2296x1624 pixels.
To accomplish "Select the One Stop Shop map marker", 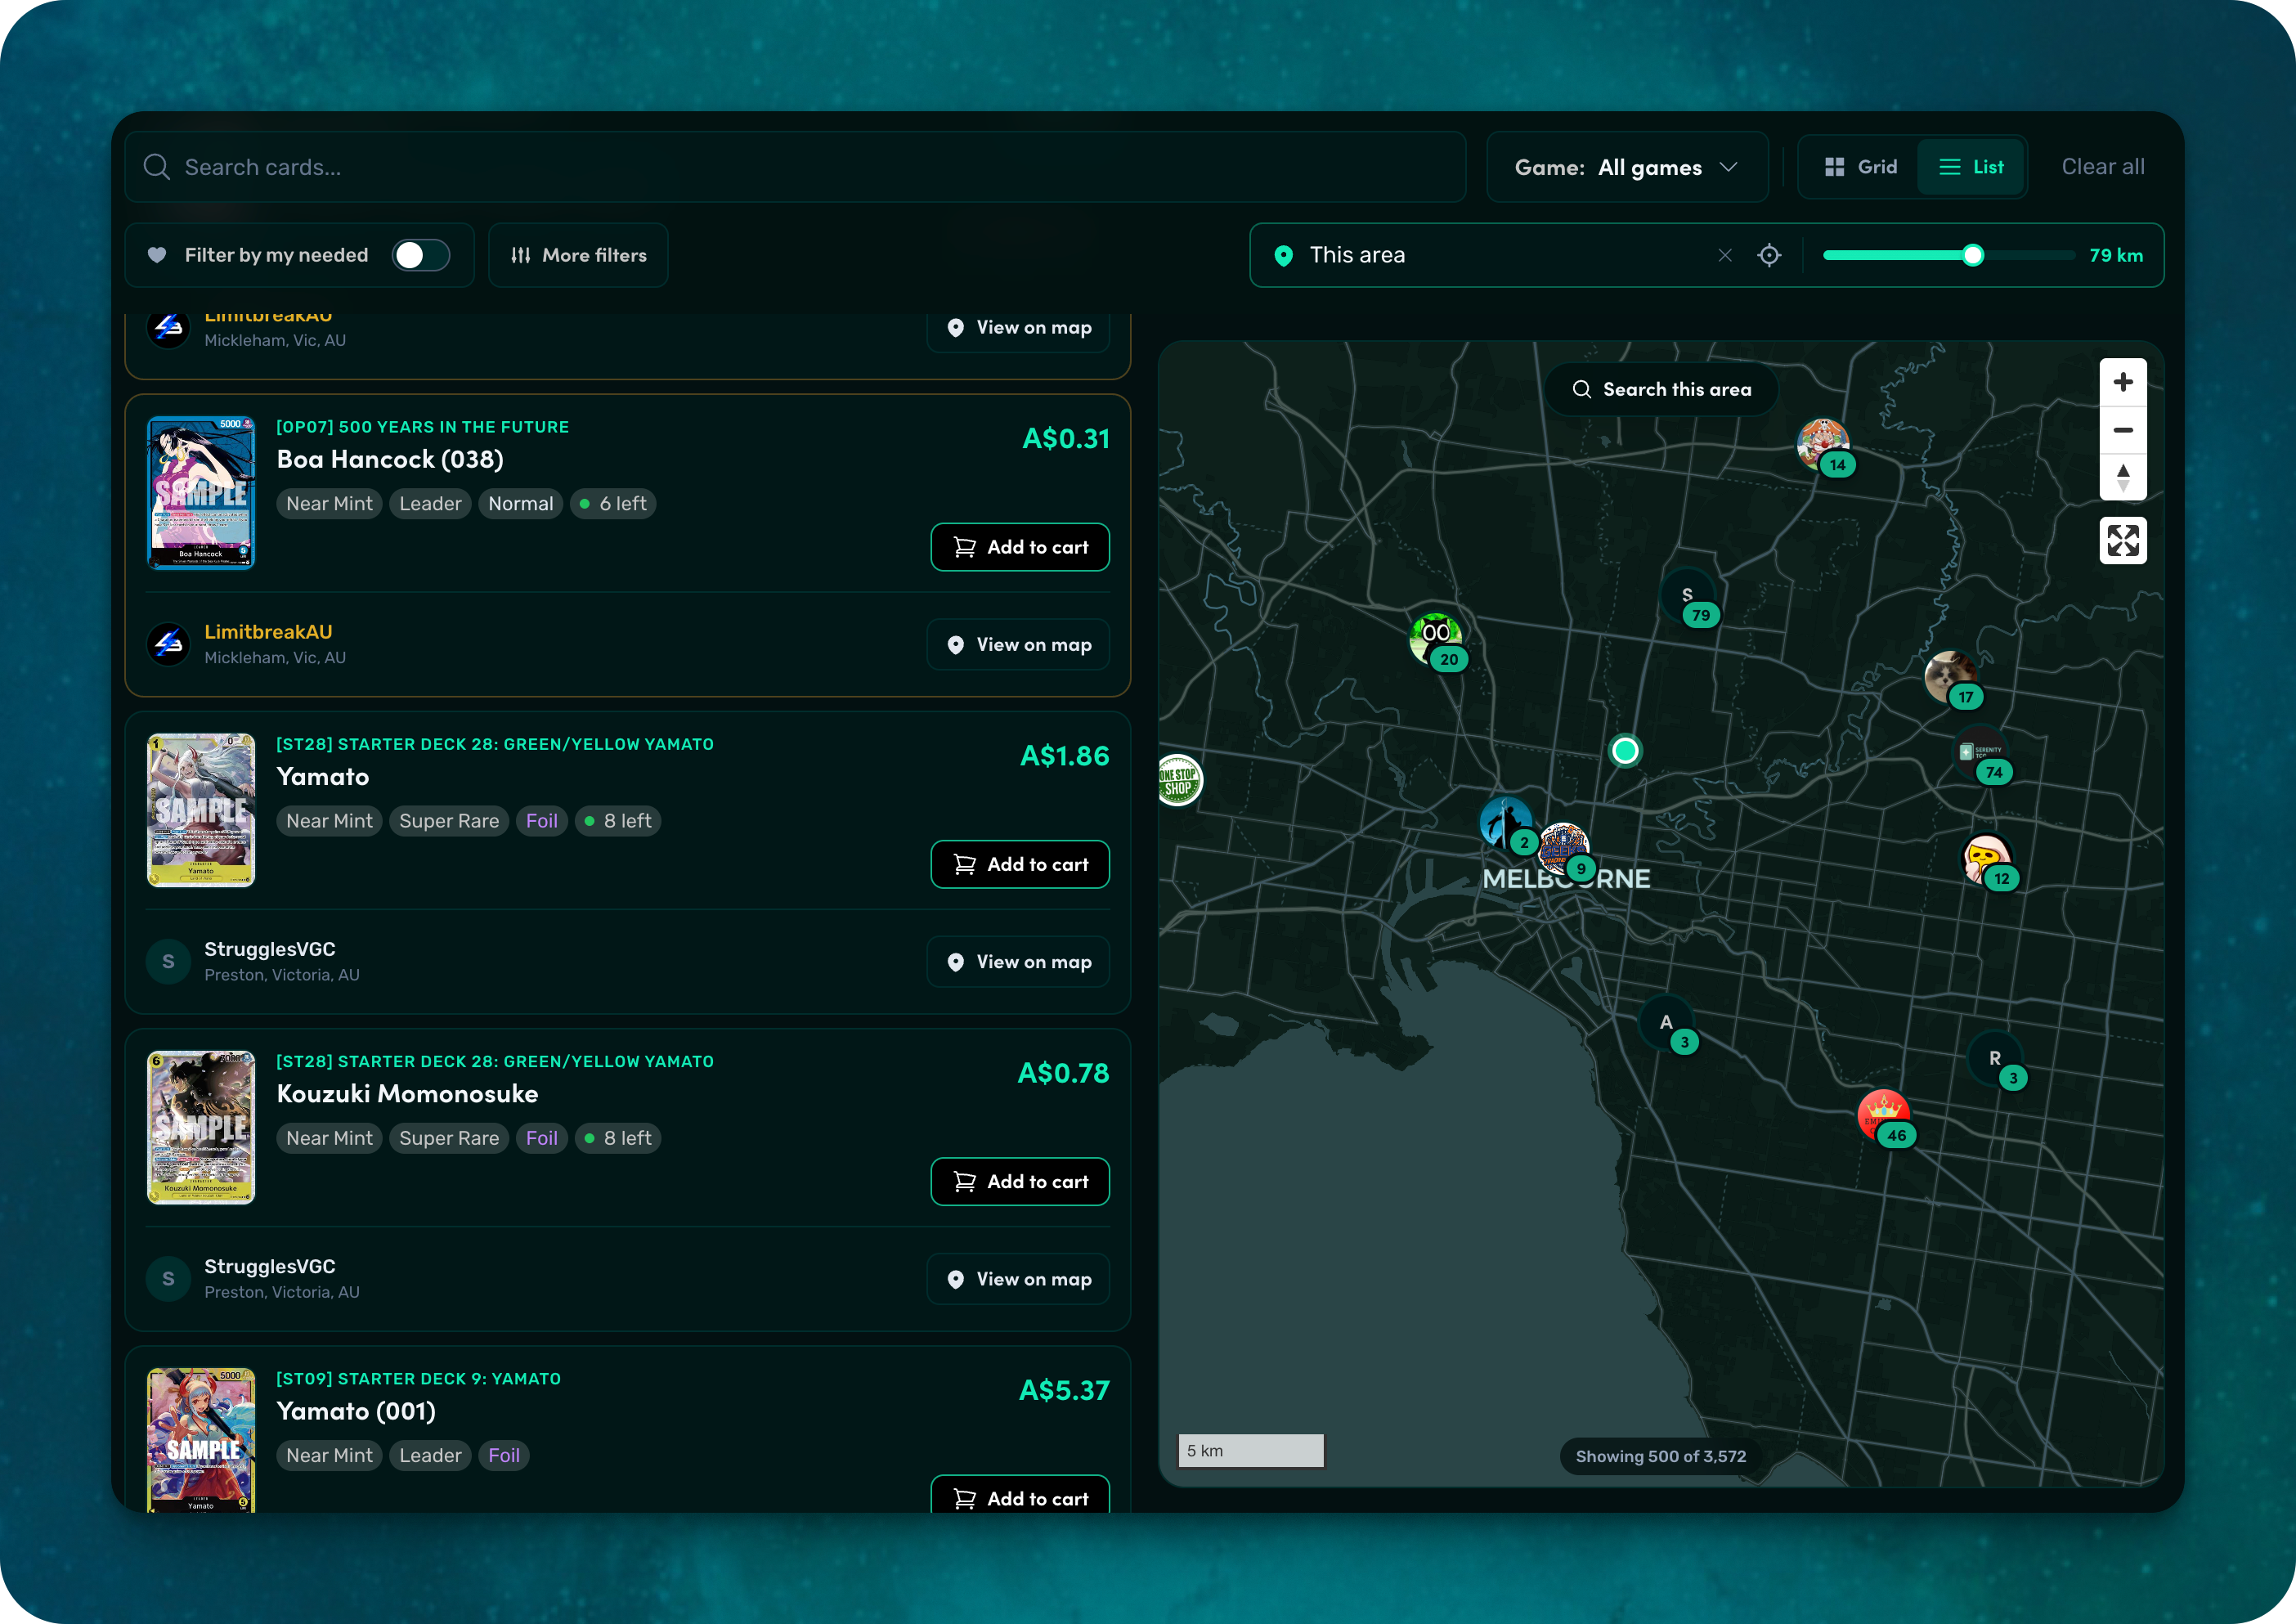I will [1179, 781].
